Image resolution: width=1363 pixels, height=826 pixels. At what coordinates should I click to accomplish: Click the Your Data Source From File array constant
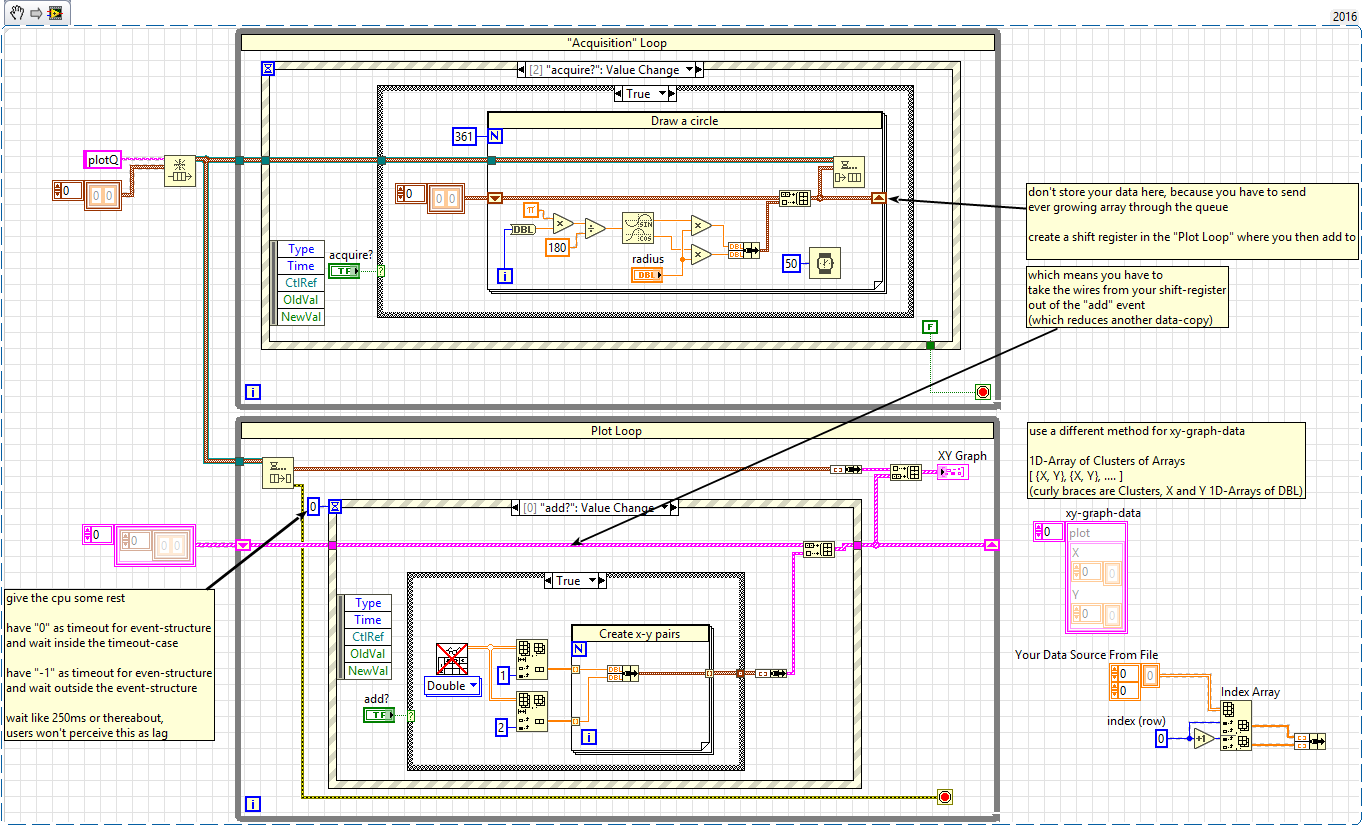(1135, 682)
